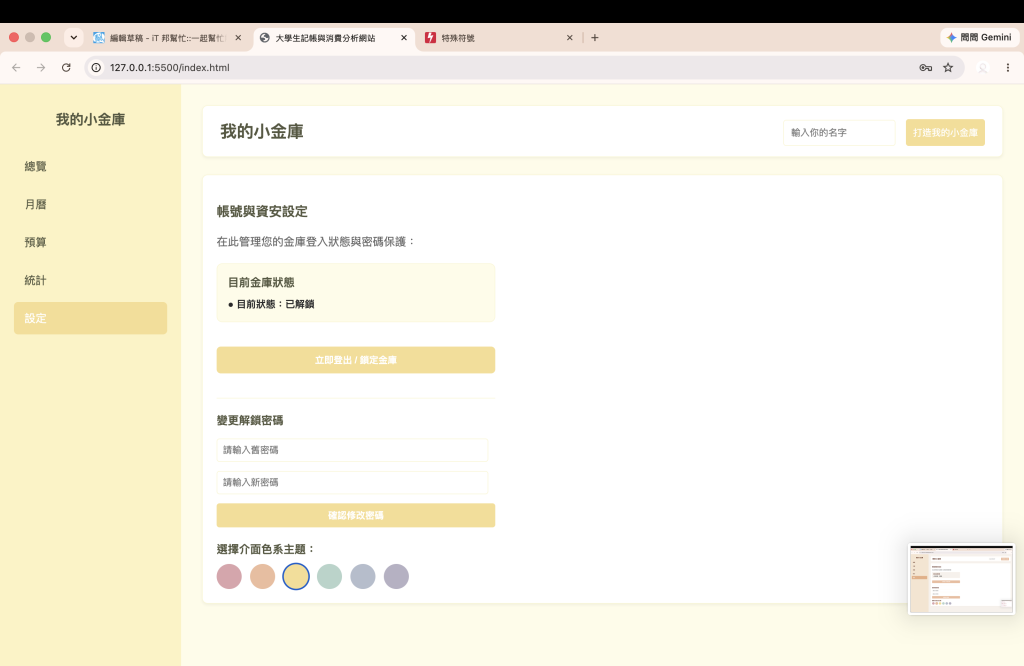Click 變更解鎖密碼 heading
The image size is (1024, 666).
tap(250, 420)
